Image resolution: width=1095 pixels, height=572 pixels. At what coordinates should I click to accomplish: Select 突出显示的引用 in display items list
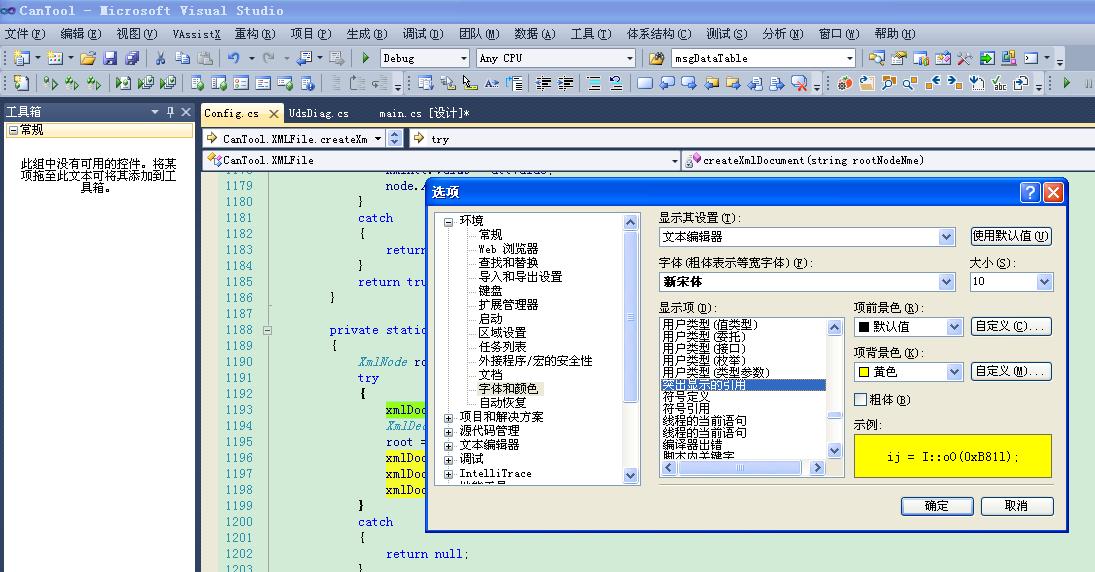[x=743, y=385]
